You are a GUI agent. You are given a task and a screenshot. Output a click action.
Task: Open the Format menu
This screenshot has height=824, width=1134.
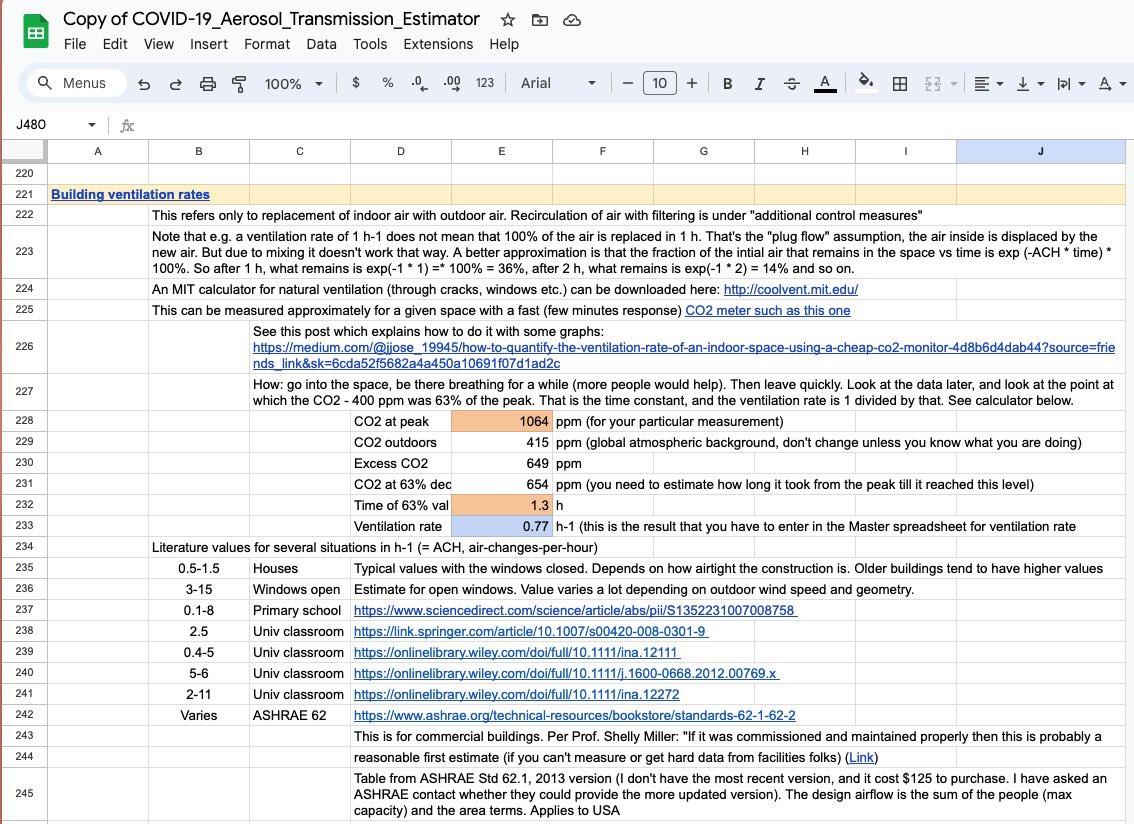[x=267, y=44]
